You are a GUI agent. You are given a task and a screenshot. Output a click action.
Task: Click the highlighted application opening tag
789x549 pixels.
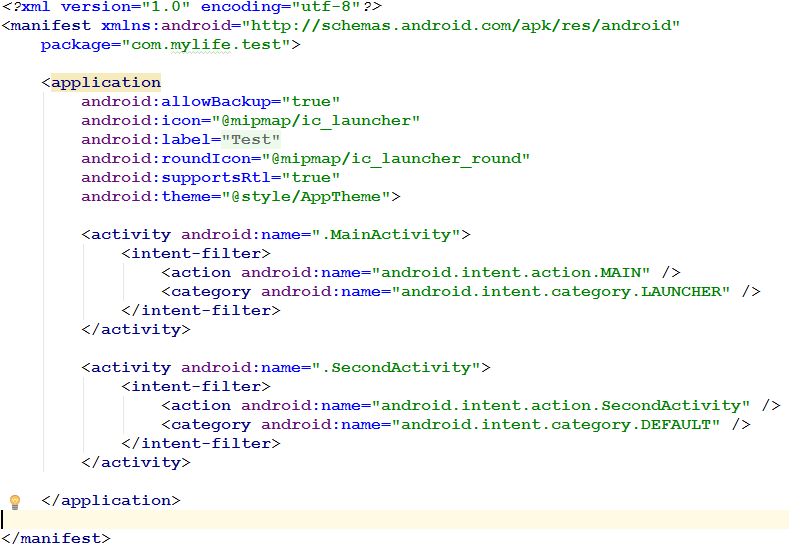pyautogui.click(x=101, y=83)
